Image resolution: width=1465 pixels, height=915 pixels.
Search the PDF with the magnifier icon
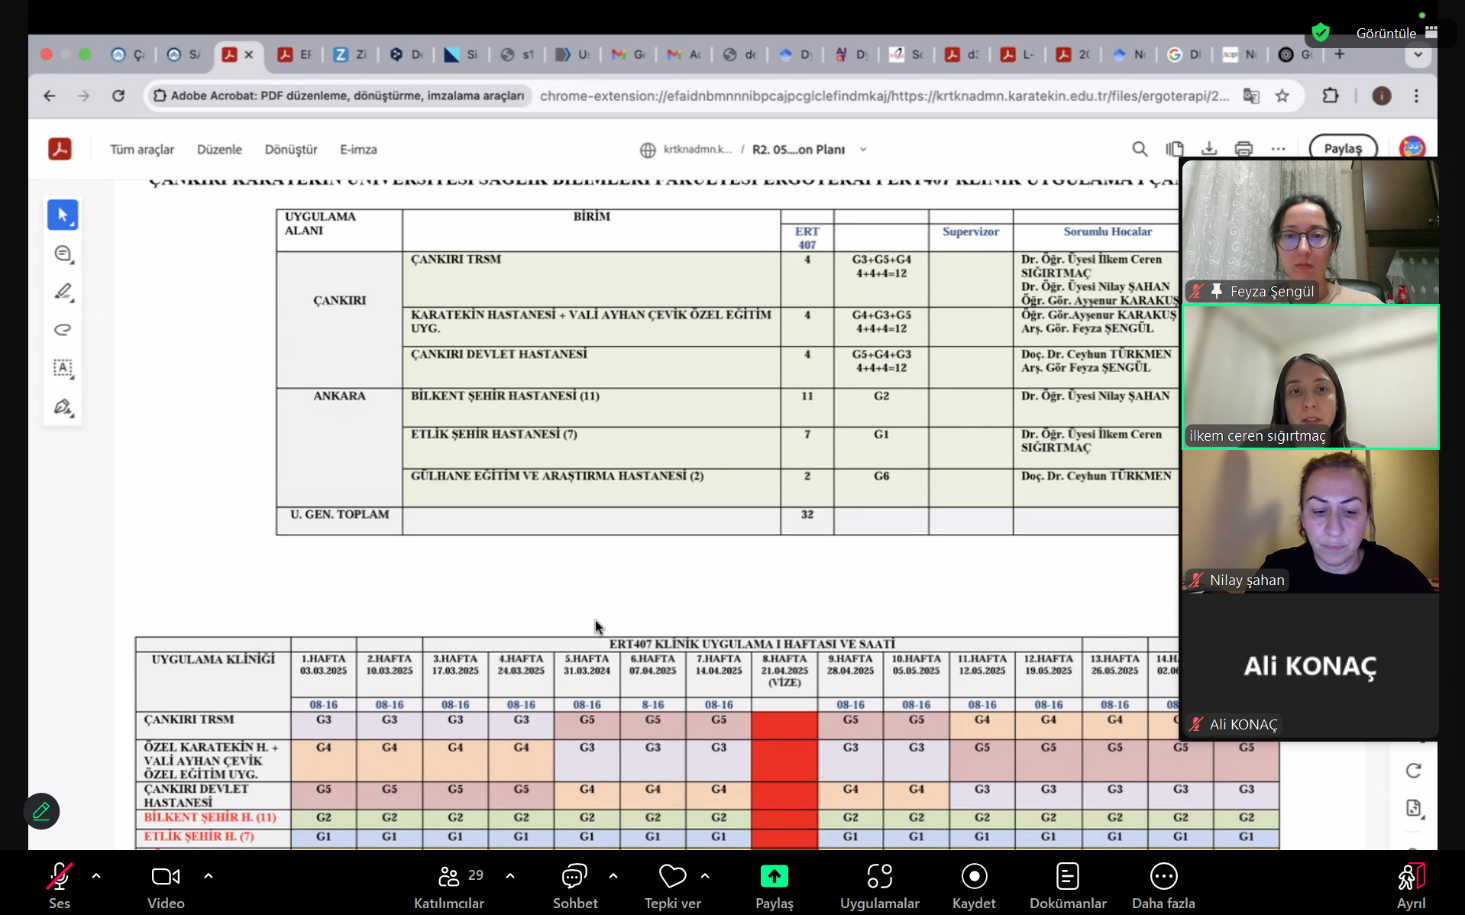coord(1140,149)
